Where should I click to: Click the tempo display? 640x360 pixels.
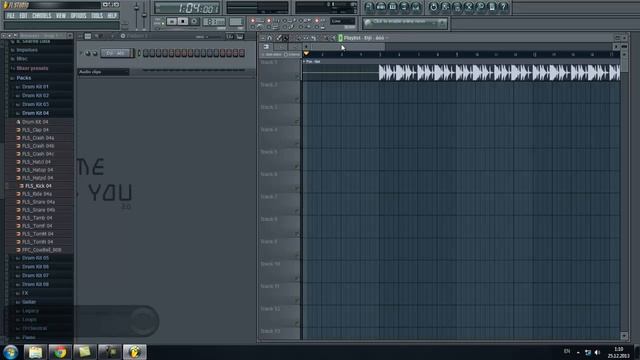(214, 22)
